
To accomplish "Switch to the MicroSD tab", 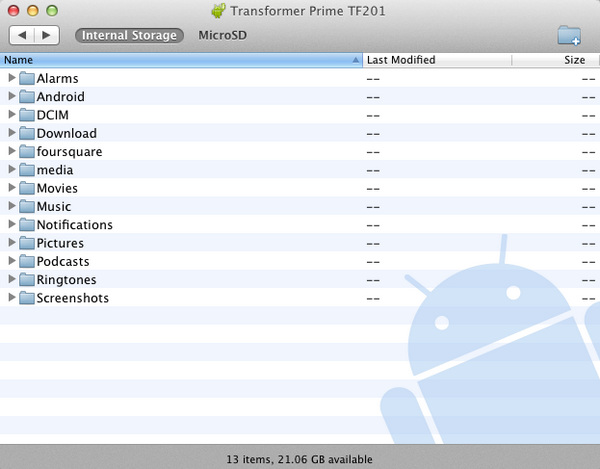I will [x=222, y=36].
